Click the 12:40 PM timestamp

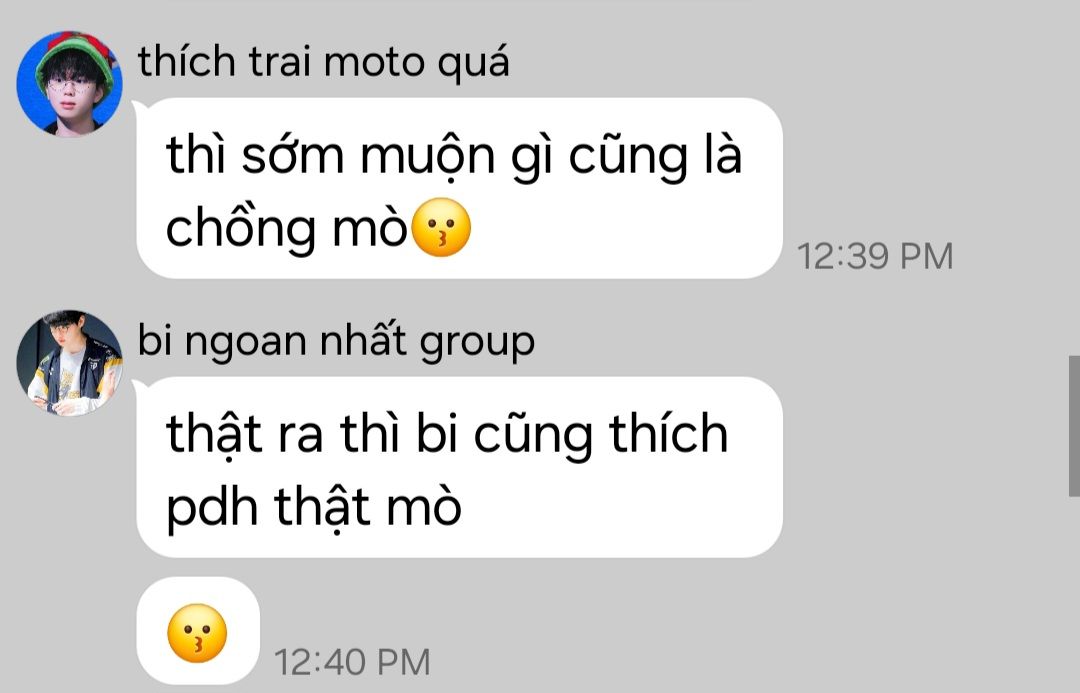[352, 663]
